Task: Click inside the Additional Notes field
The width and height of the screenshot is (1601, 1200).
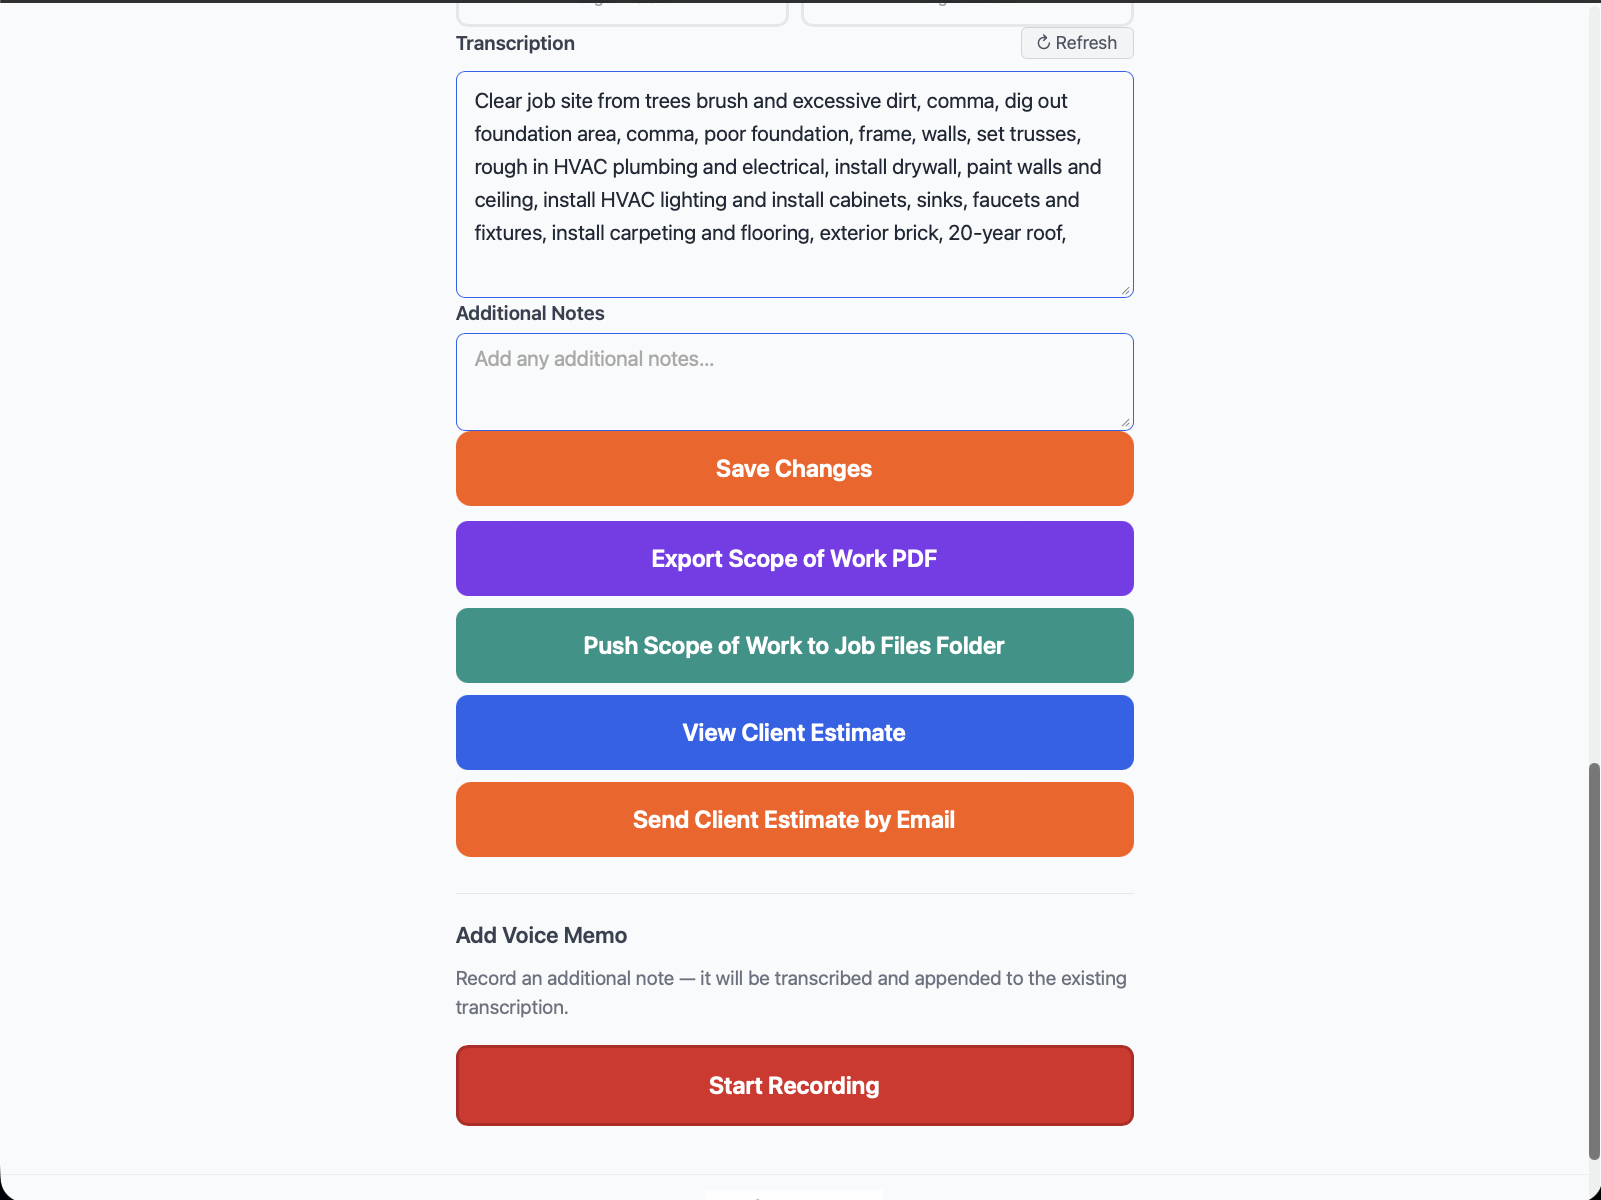Action: (x=793, y=382)
